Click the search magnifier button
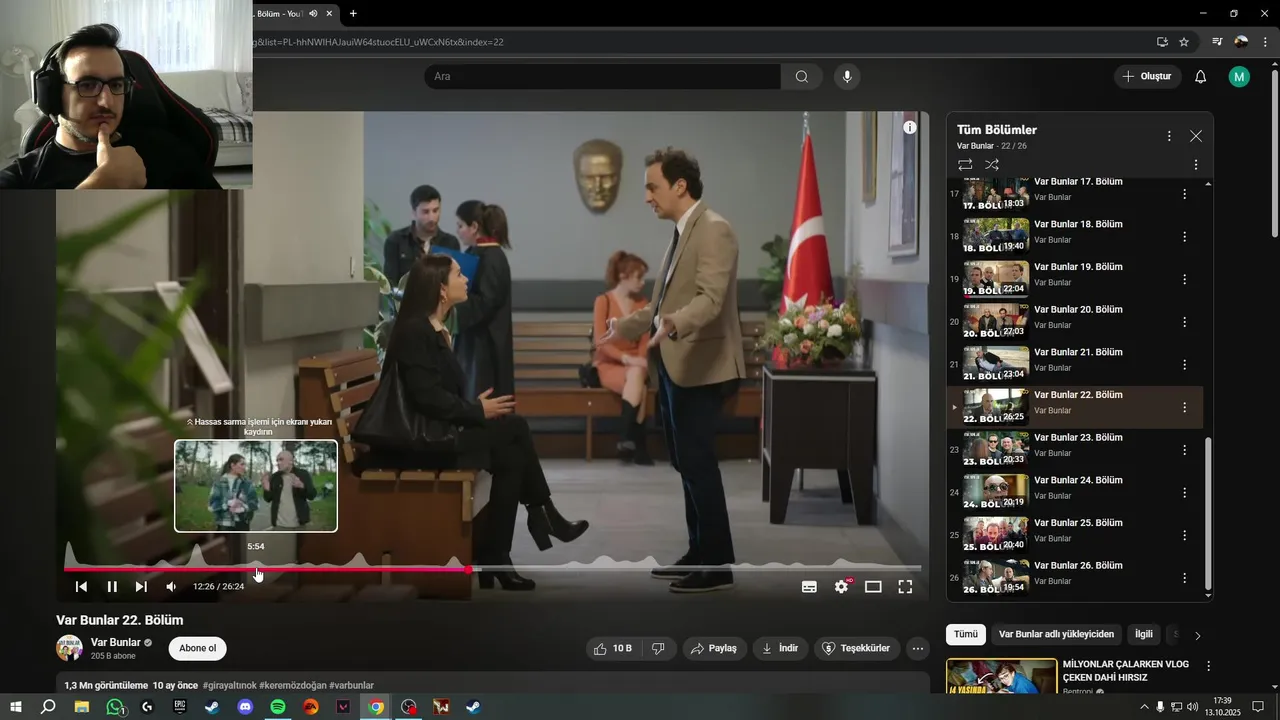 click(802, 76)
